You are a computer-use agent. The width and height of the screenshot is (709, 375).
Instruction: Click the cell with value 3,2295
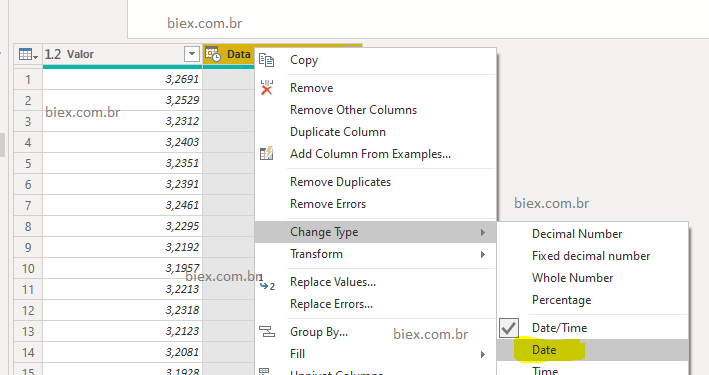coord(123,227)
